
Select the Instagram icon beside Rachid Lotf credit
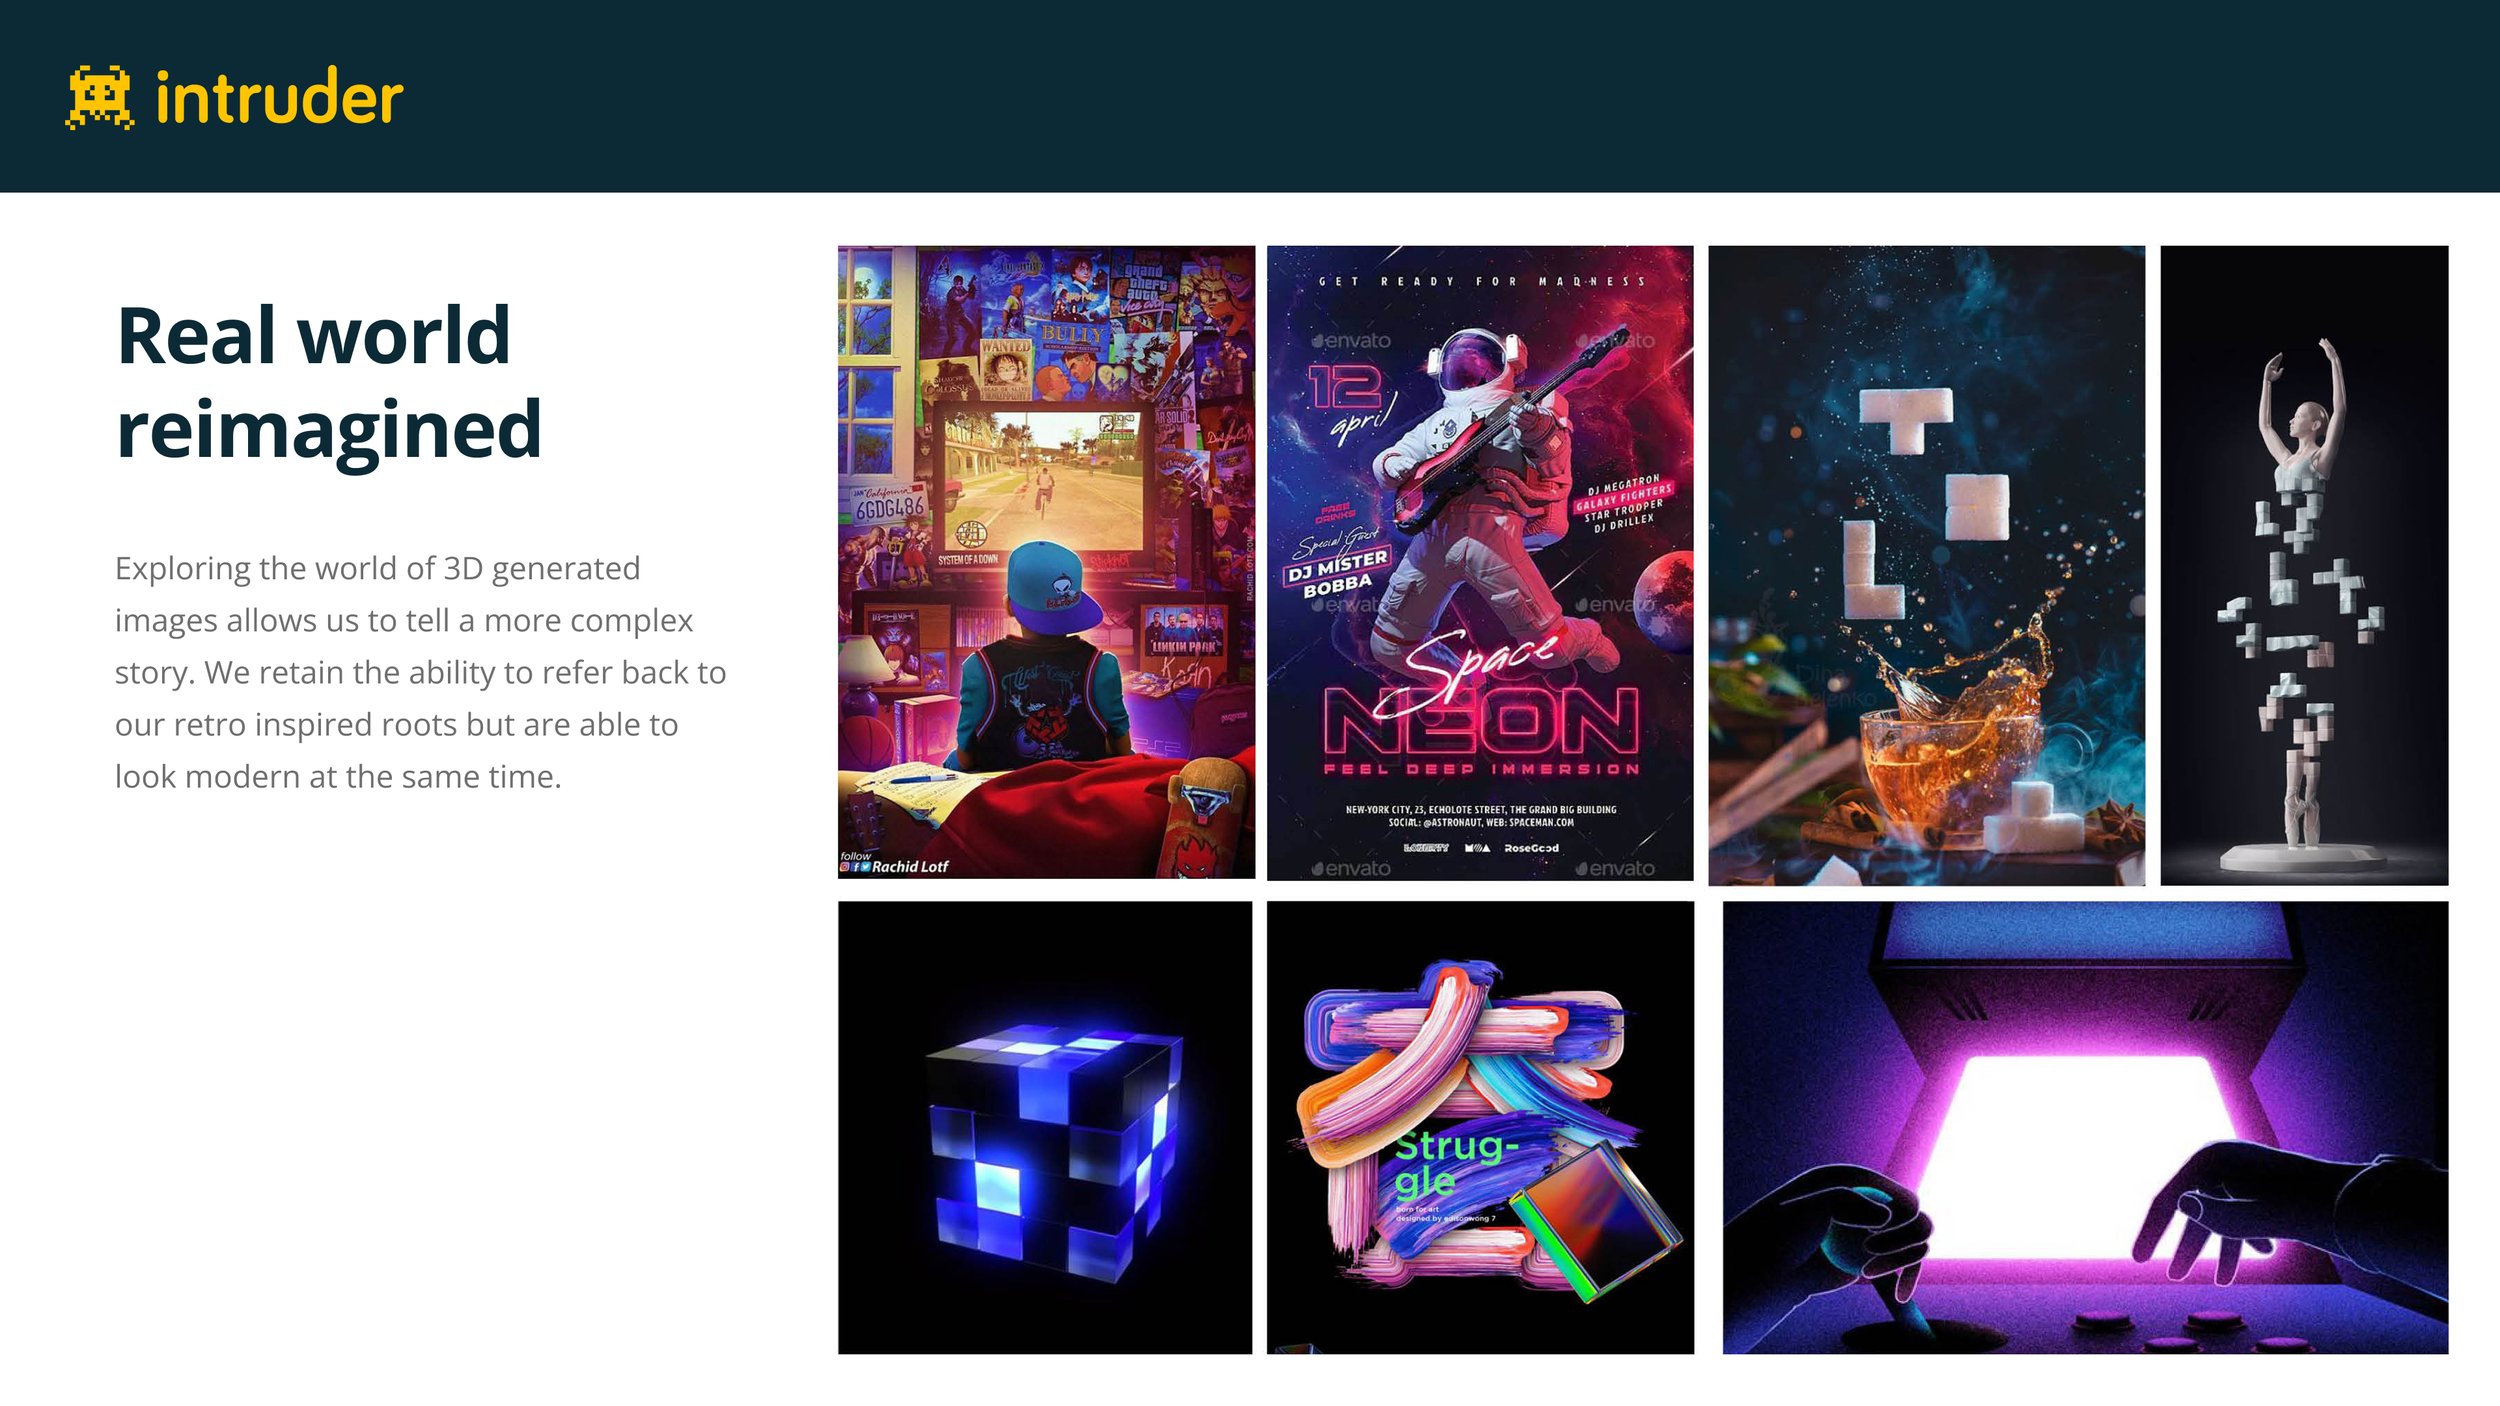[844, 868]
